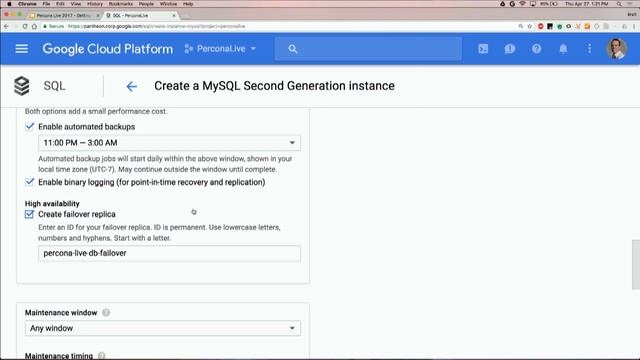Click the zoom magnifier in address bar
The height and width of the screenshot is (360, 640).
(x=521, y=26)
